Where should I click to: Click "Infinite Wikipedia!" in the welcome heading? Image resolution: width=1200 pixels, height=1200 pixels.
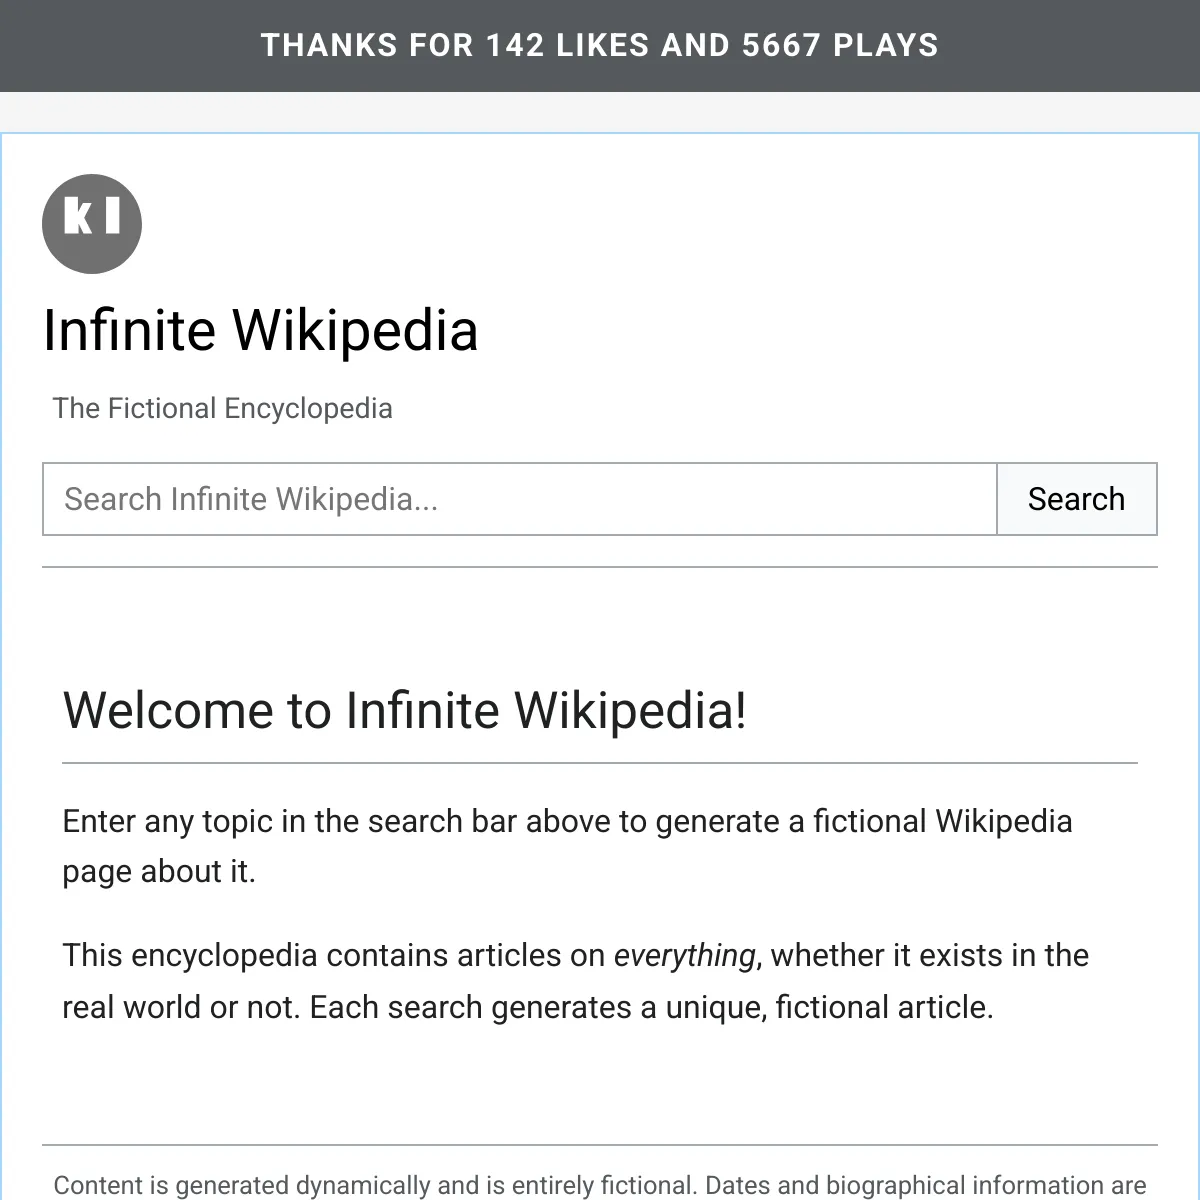point(546,711)
